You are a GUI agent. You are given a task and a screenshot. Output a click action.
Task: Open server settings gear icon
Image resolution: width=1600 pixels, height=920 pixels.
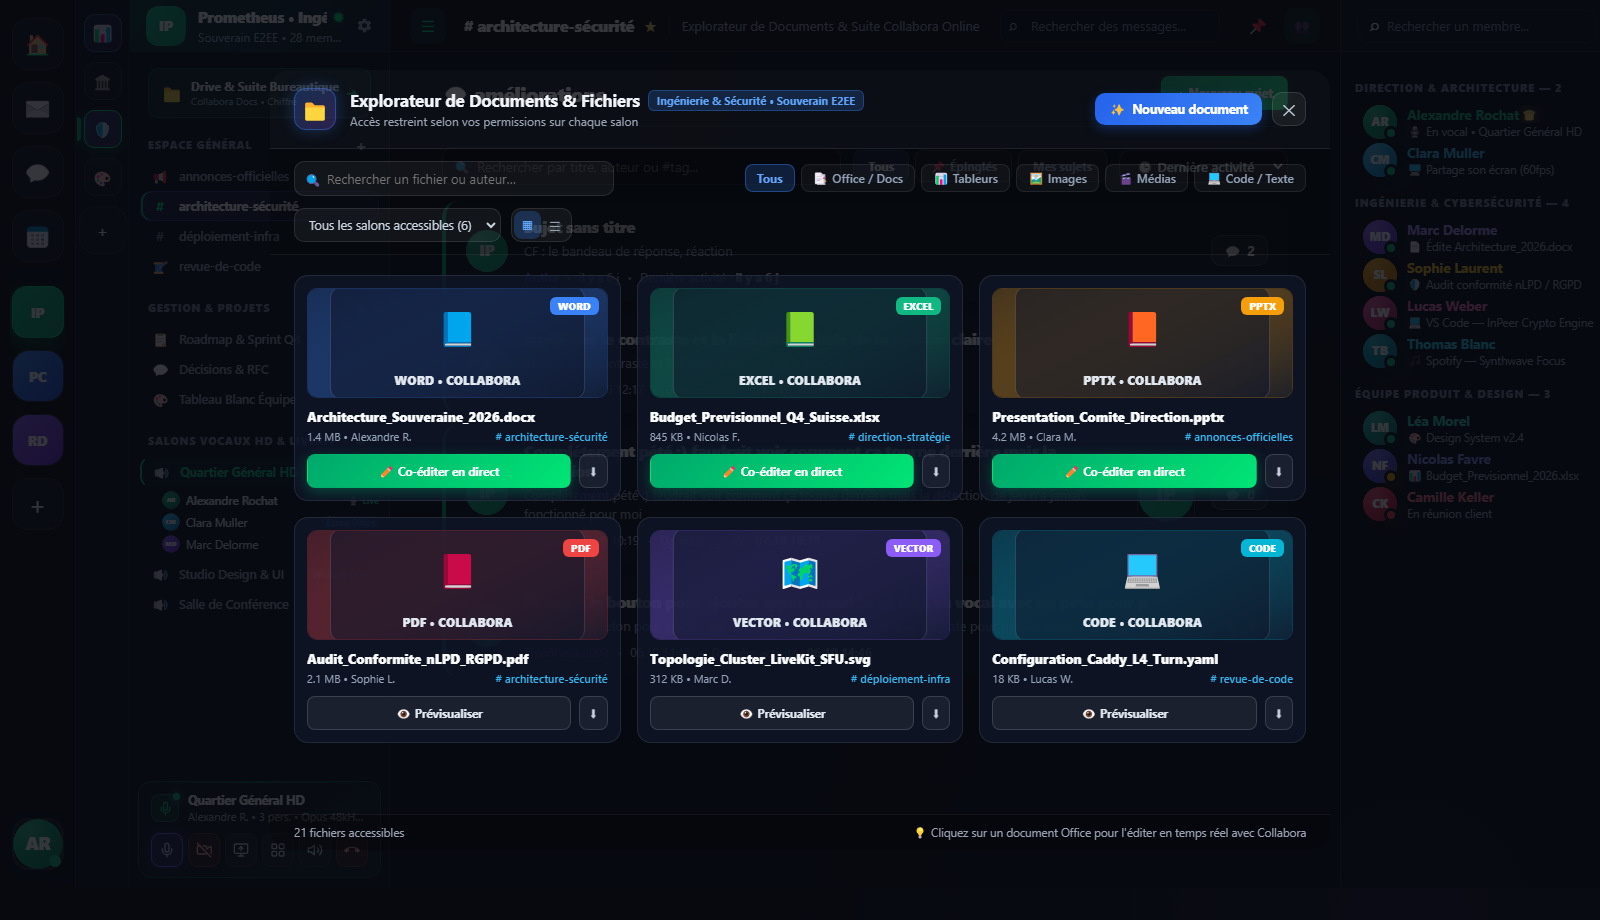click(365, 26)
